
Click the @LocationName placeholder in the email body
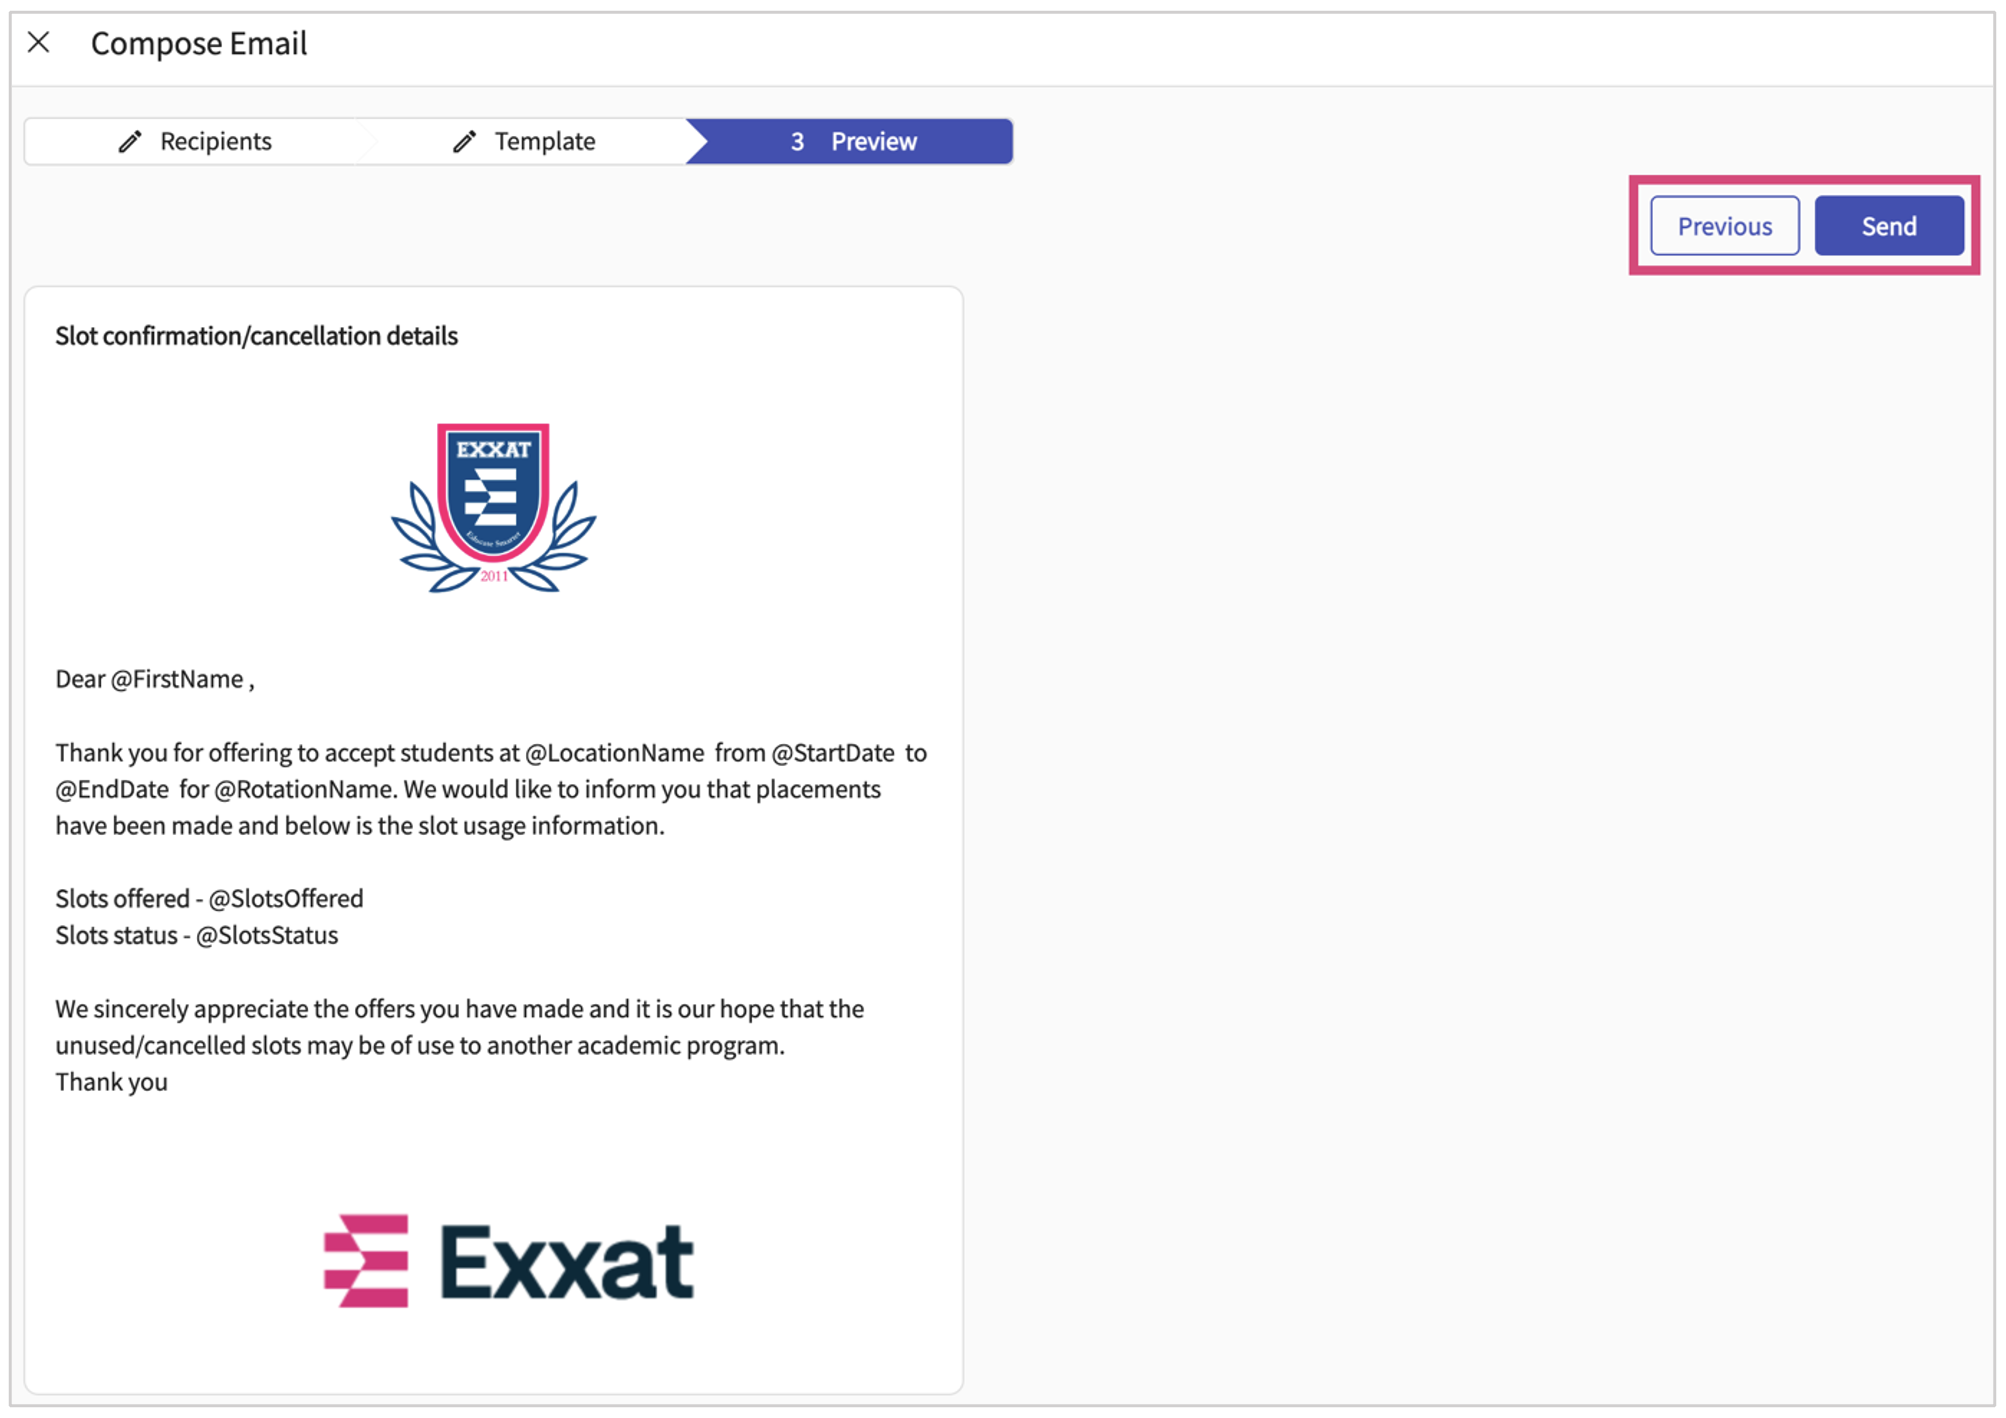615,753
